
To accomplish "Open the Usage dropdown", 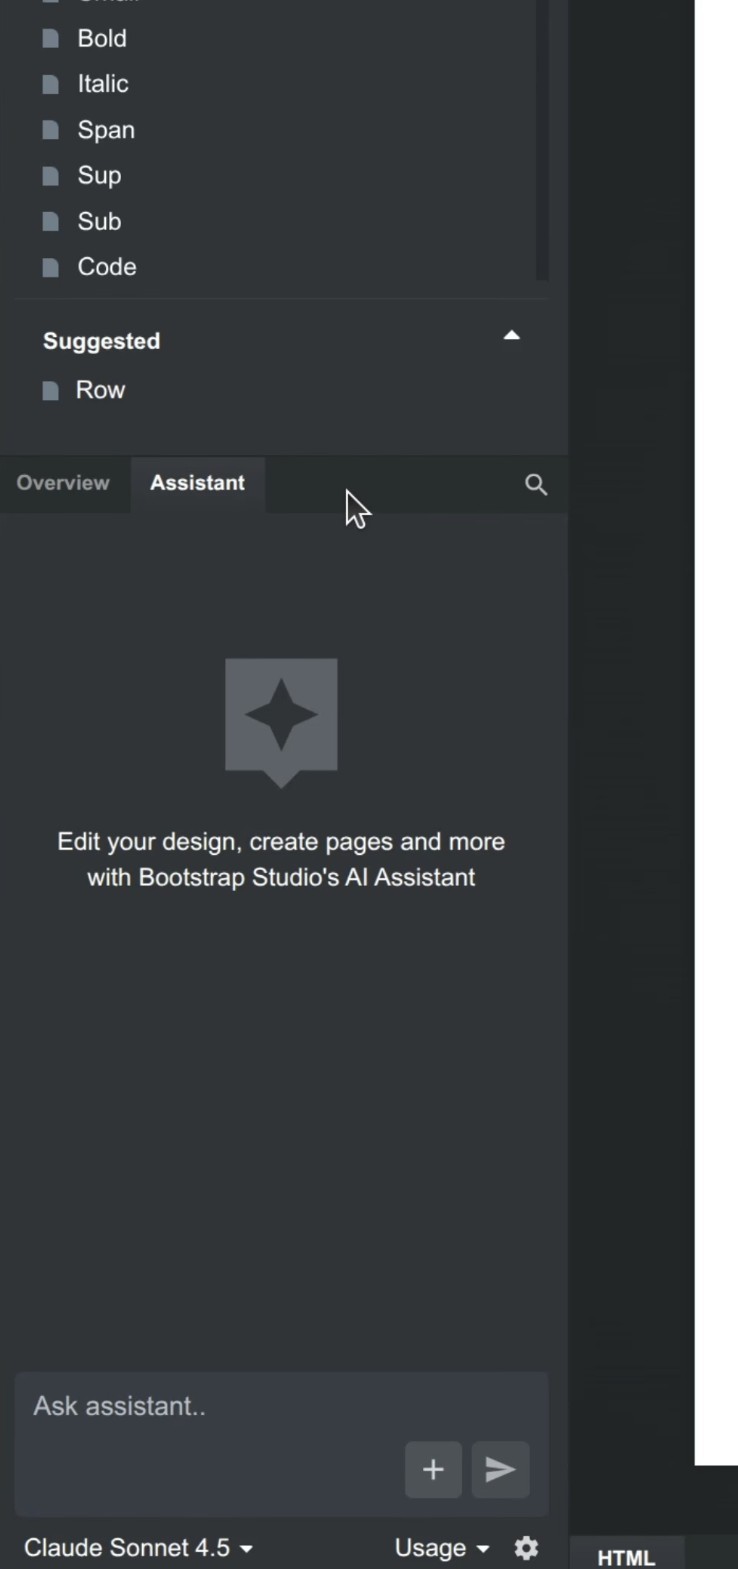I will pyautogui.click(x=441, y=1548).
